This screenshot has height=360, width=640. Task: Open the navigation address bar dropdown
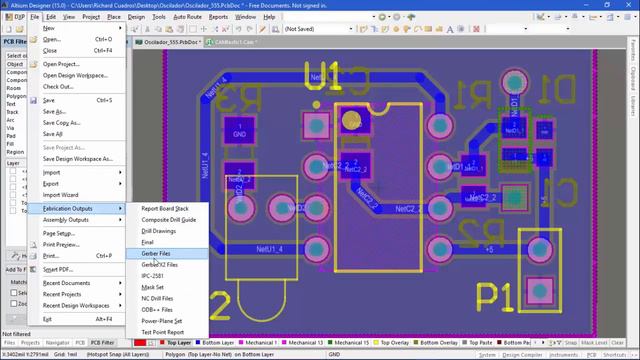pos(373,17)
